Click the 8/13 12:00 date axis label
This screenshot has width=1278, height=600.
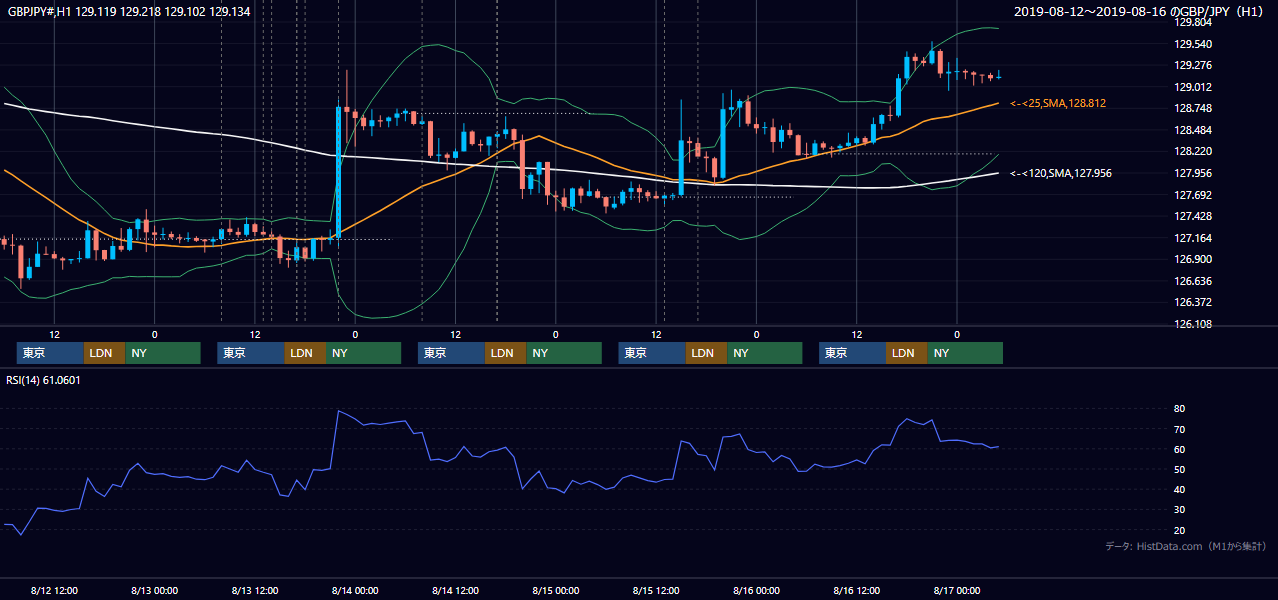click(x=255, y=590)
